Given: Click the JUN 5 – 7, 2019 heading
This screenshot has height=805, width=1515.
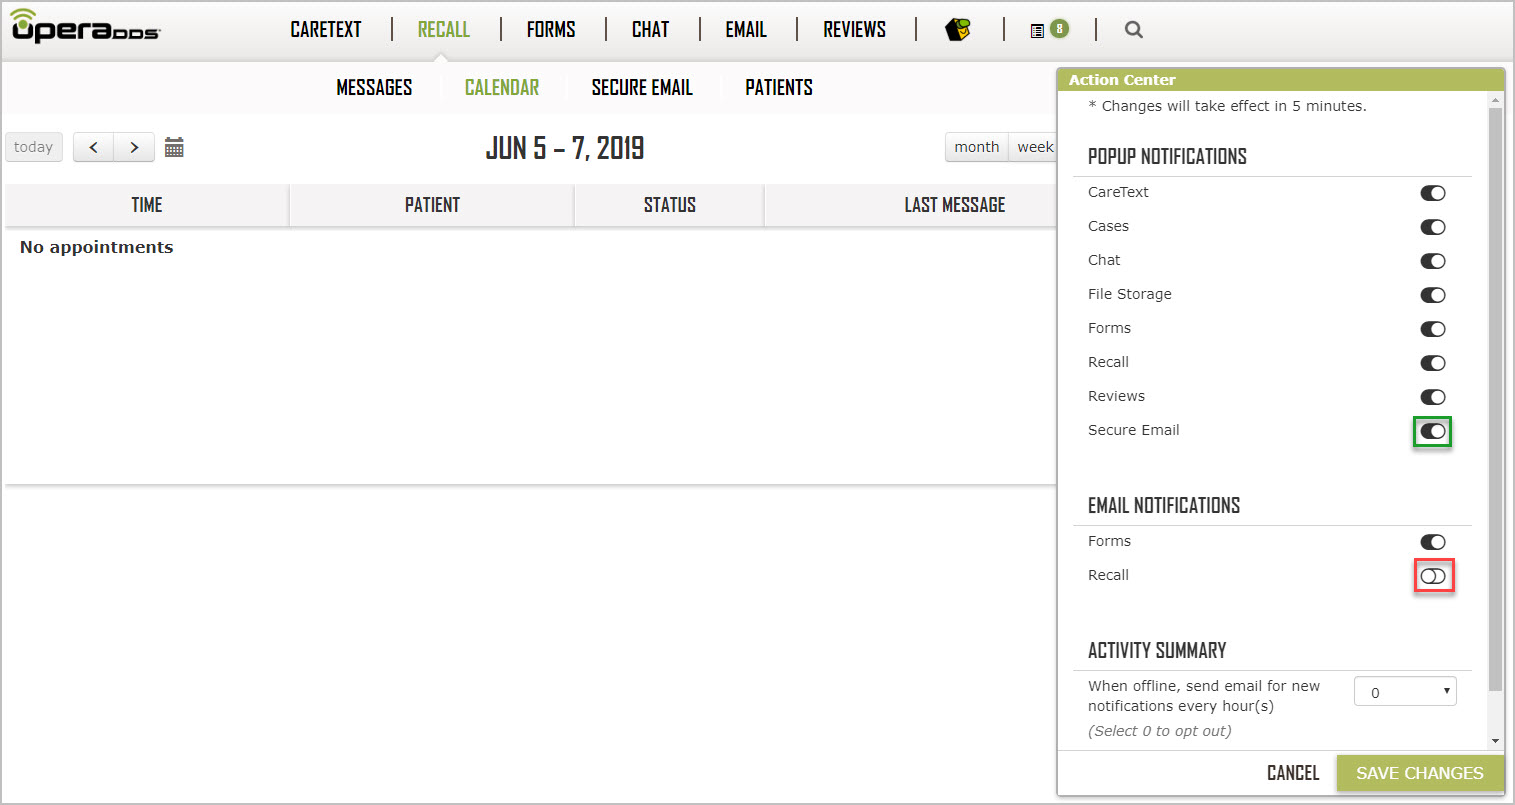Looking at the screenshot, I should pos(565,148).
